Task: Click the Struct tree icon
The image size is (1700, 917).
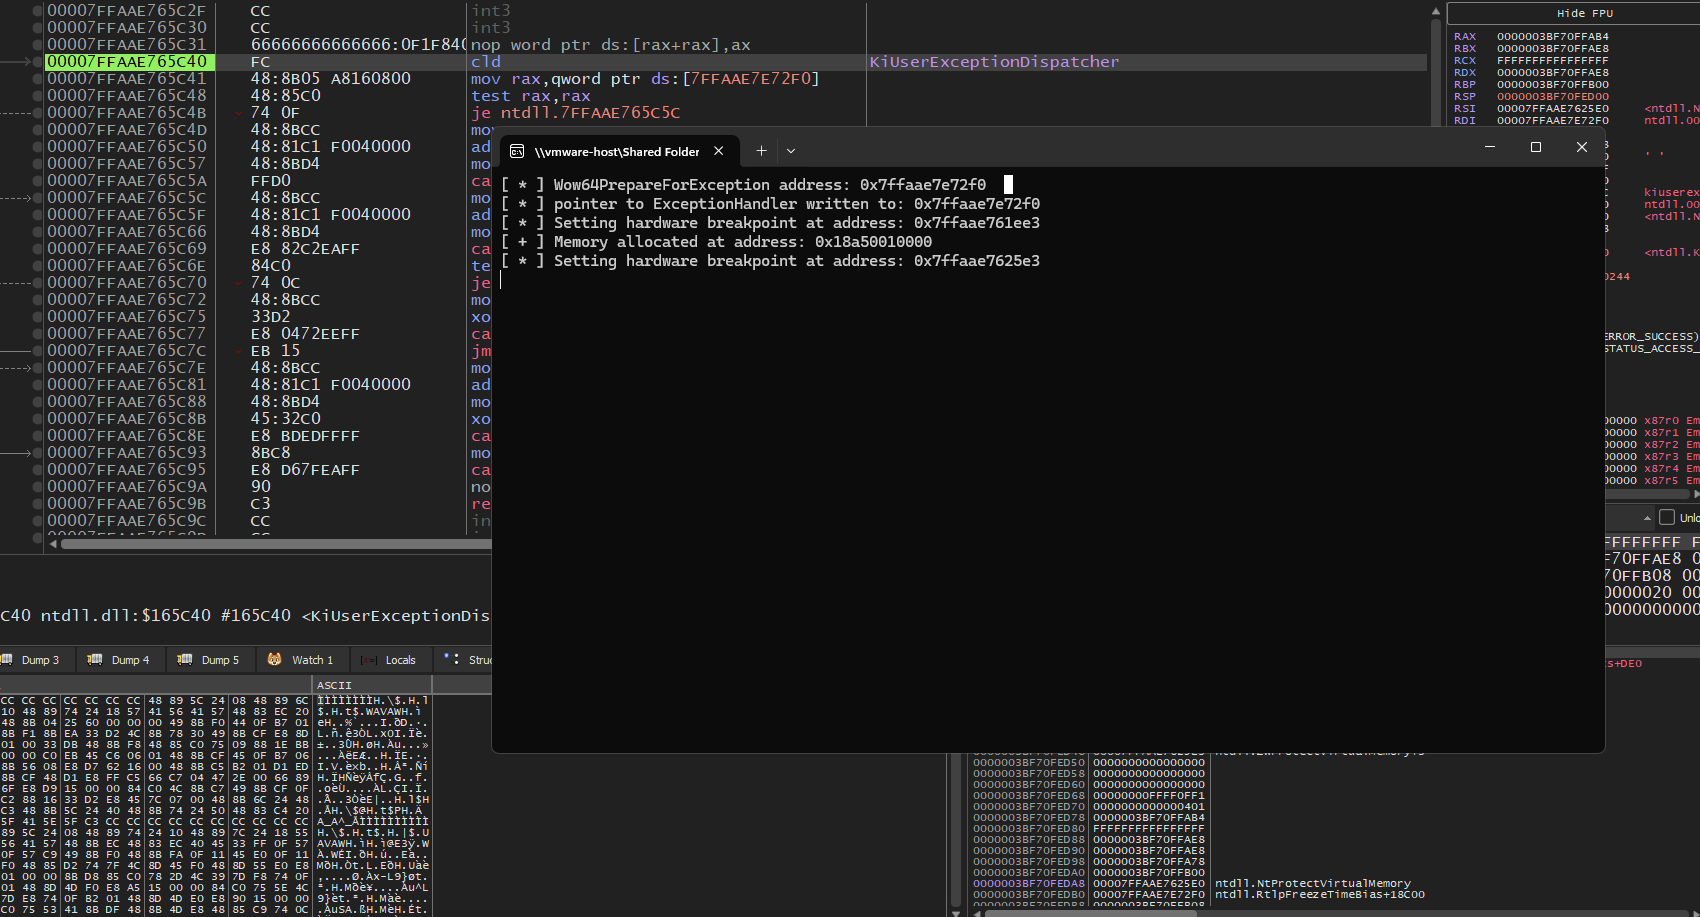Action: [x=452, y=659]
